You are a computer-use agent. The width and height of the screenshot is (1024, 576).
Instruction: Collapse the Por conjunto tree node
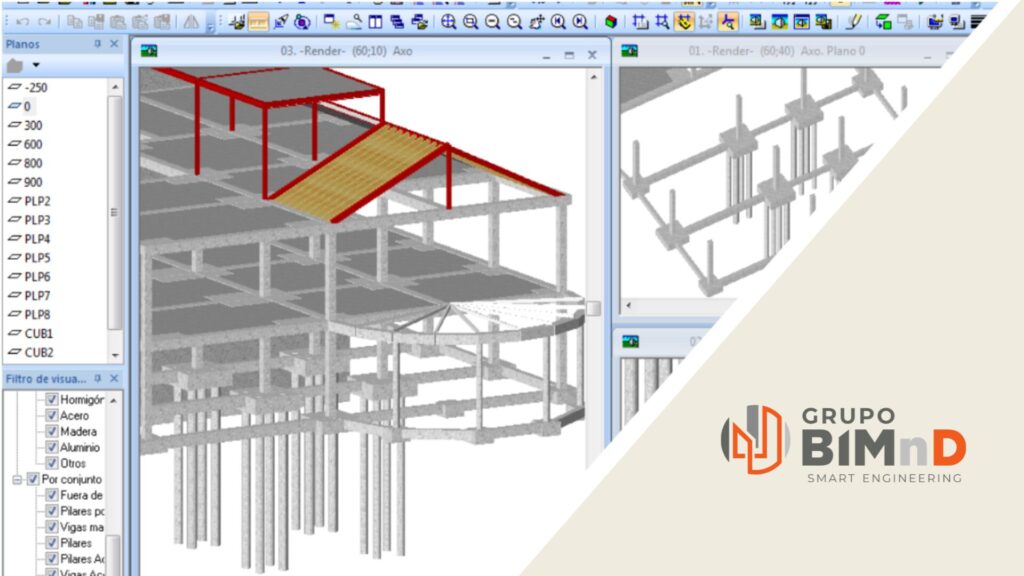17,479
